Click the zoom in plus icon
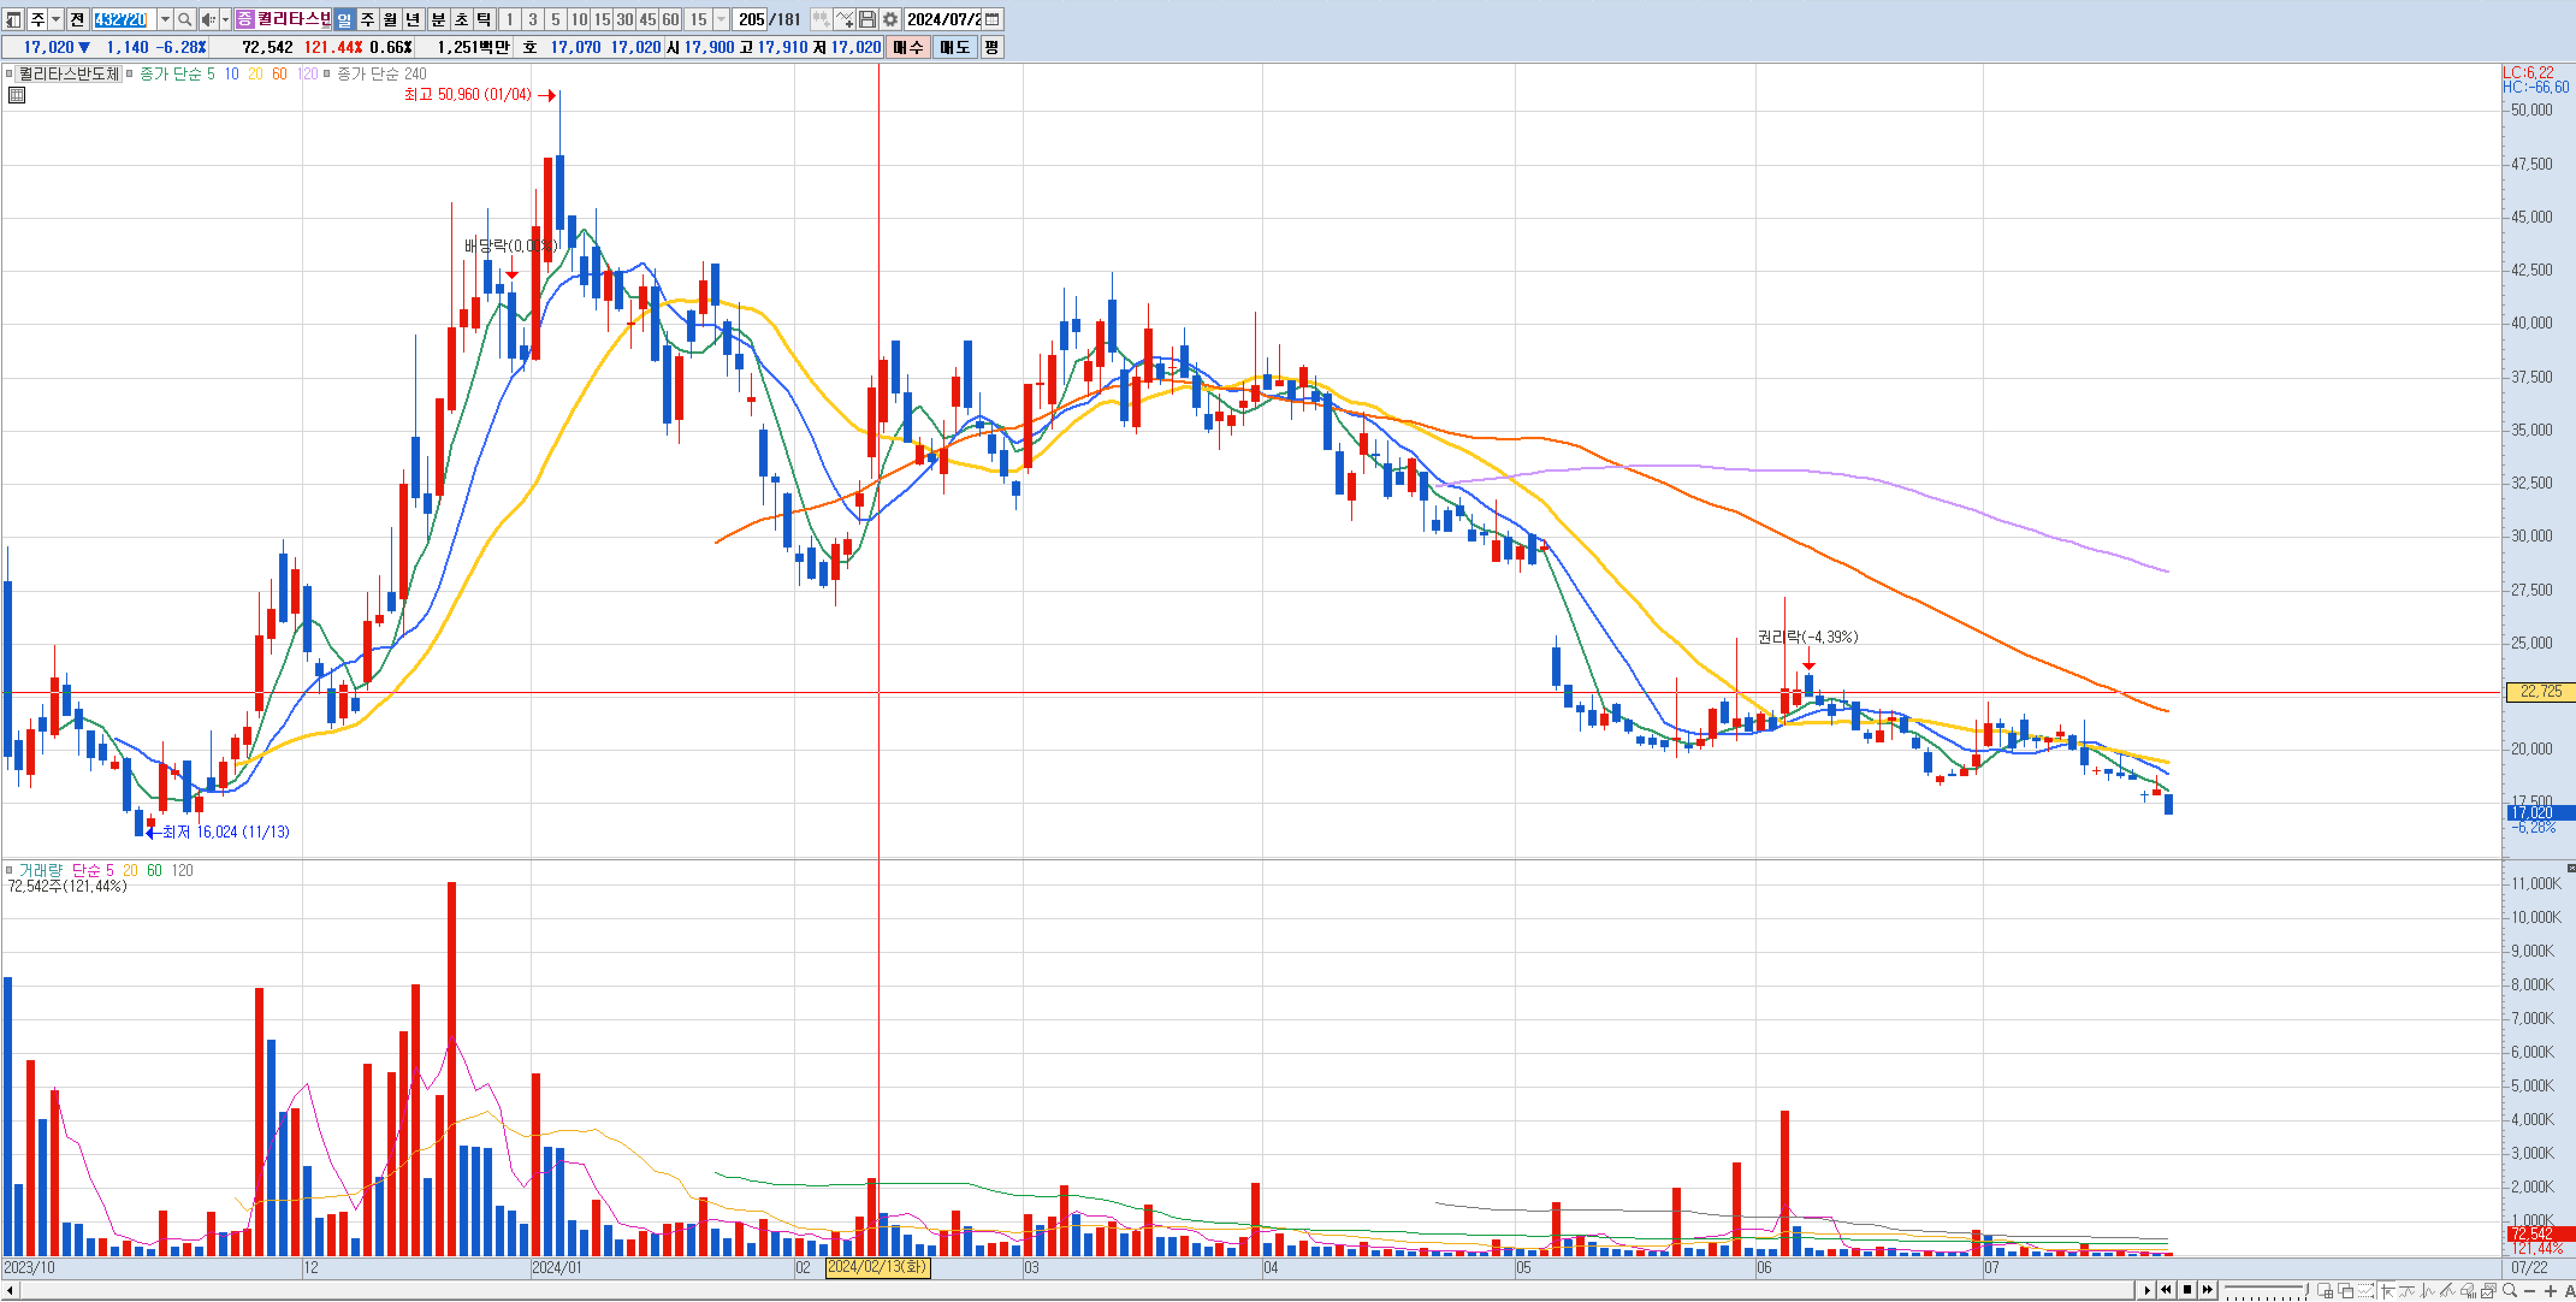2576x1302 pixels. click(2550, 1291)
